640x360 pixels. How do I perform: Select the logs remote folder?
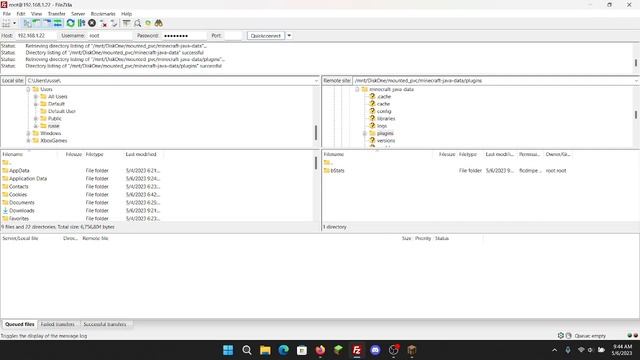coord(382,126)
